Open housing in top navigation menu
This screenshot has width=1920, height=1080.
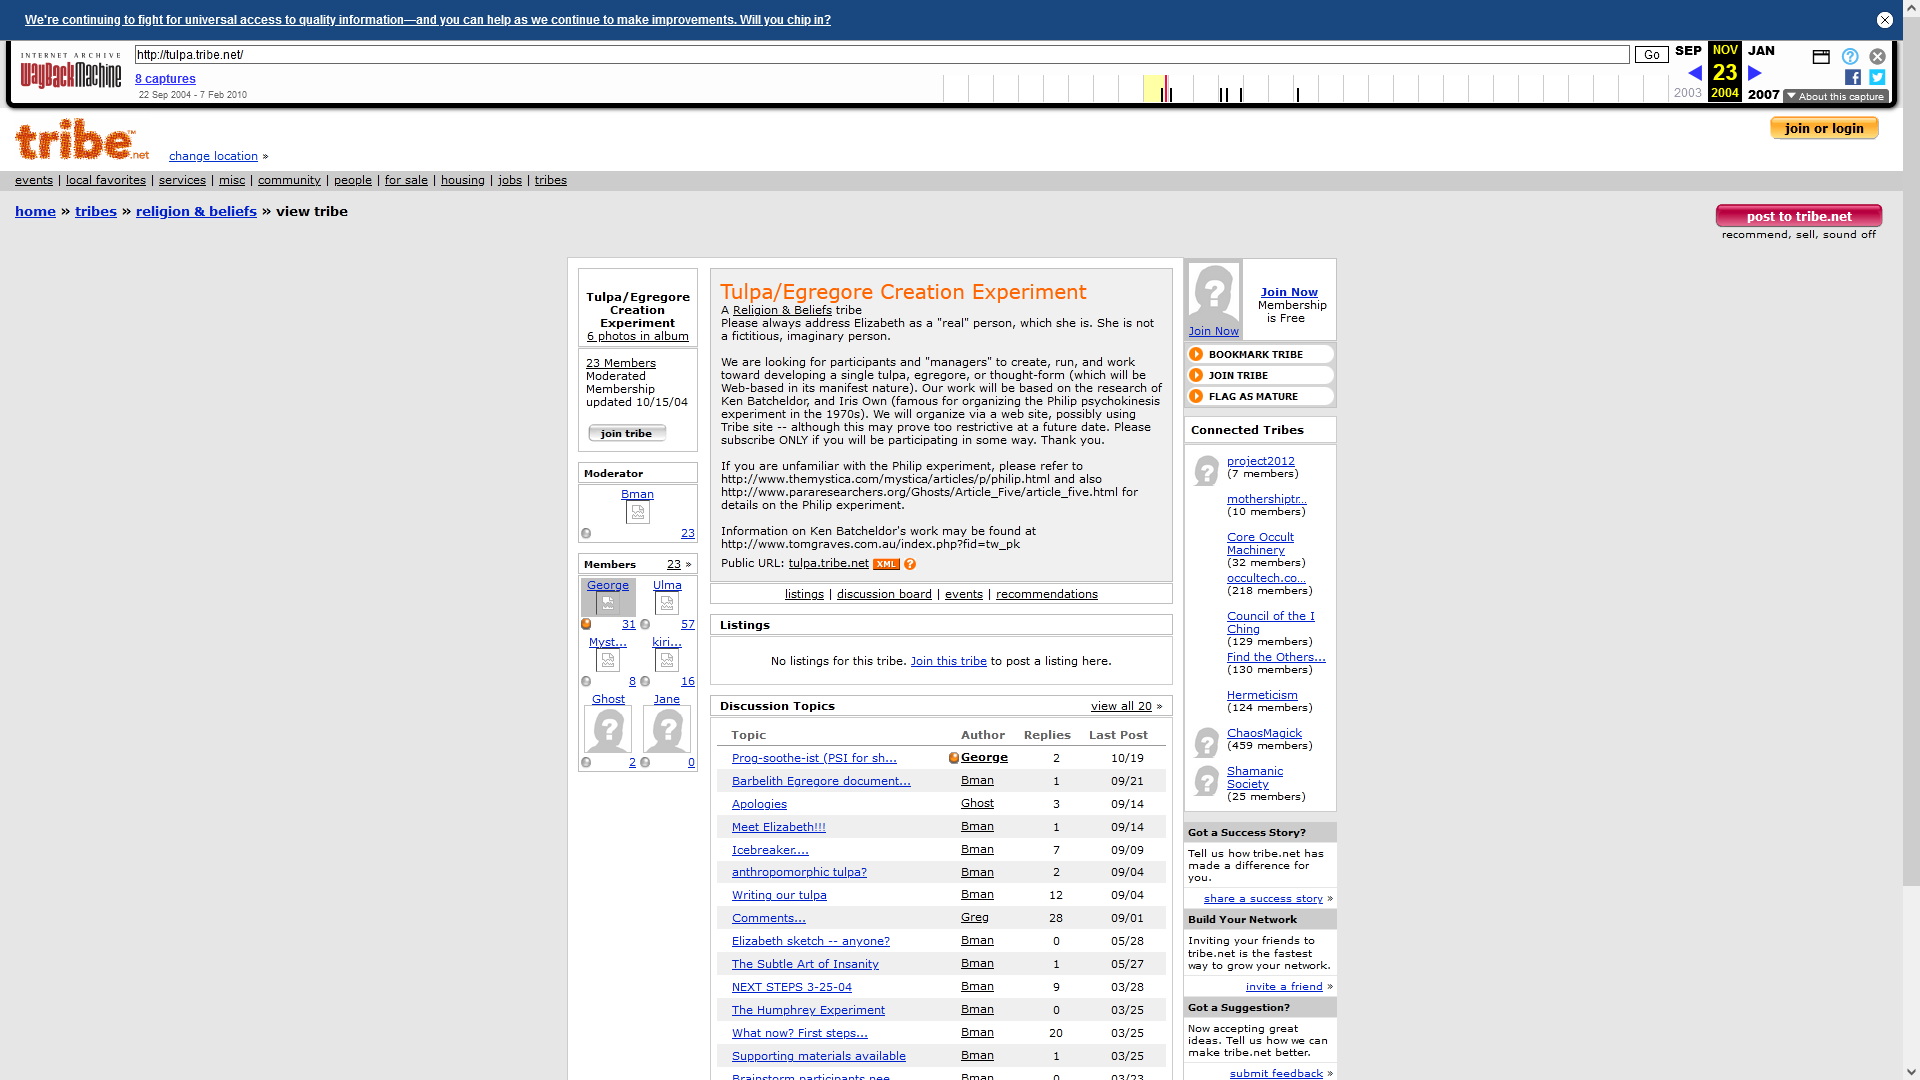click(462, 180)
